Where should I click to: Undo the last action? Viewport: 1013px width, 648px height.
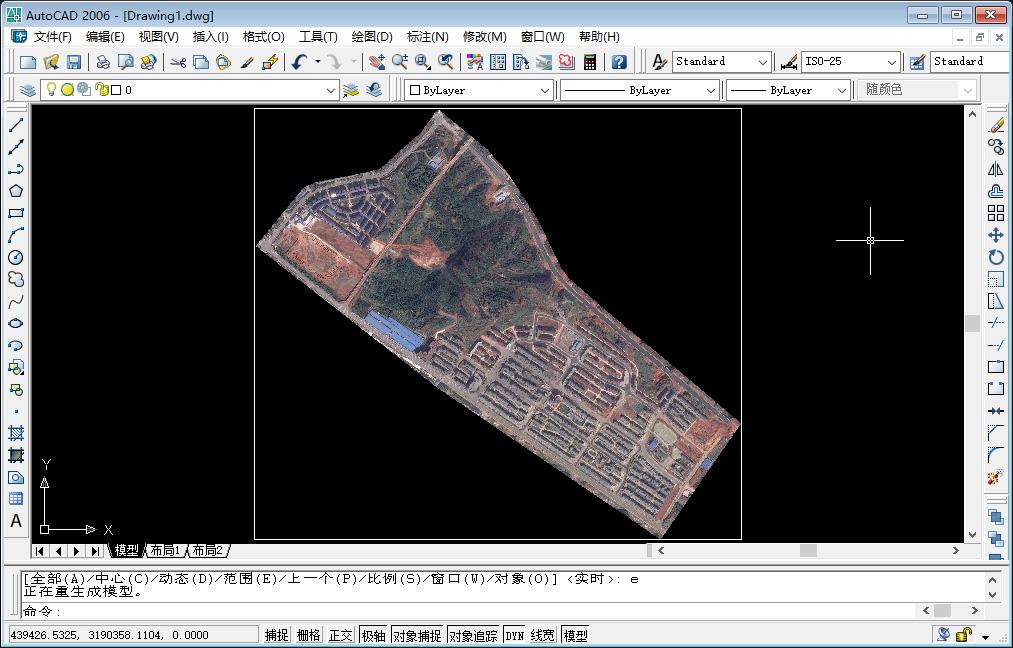tap(299, 62)
